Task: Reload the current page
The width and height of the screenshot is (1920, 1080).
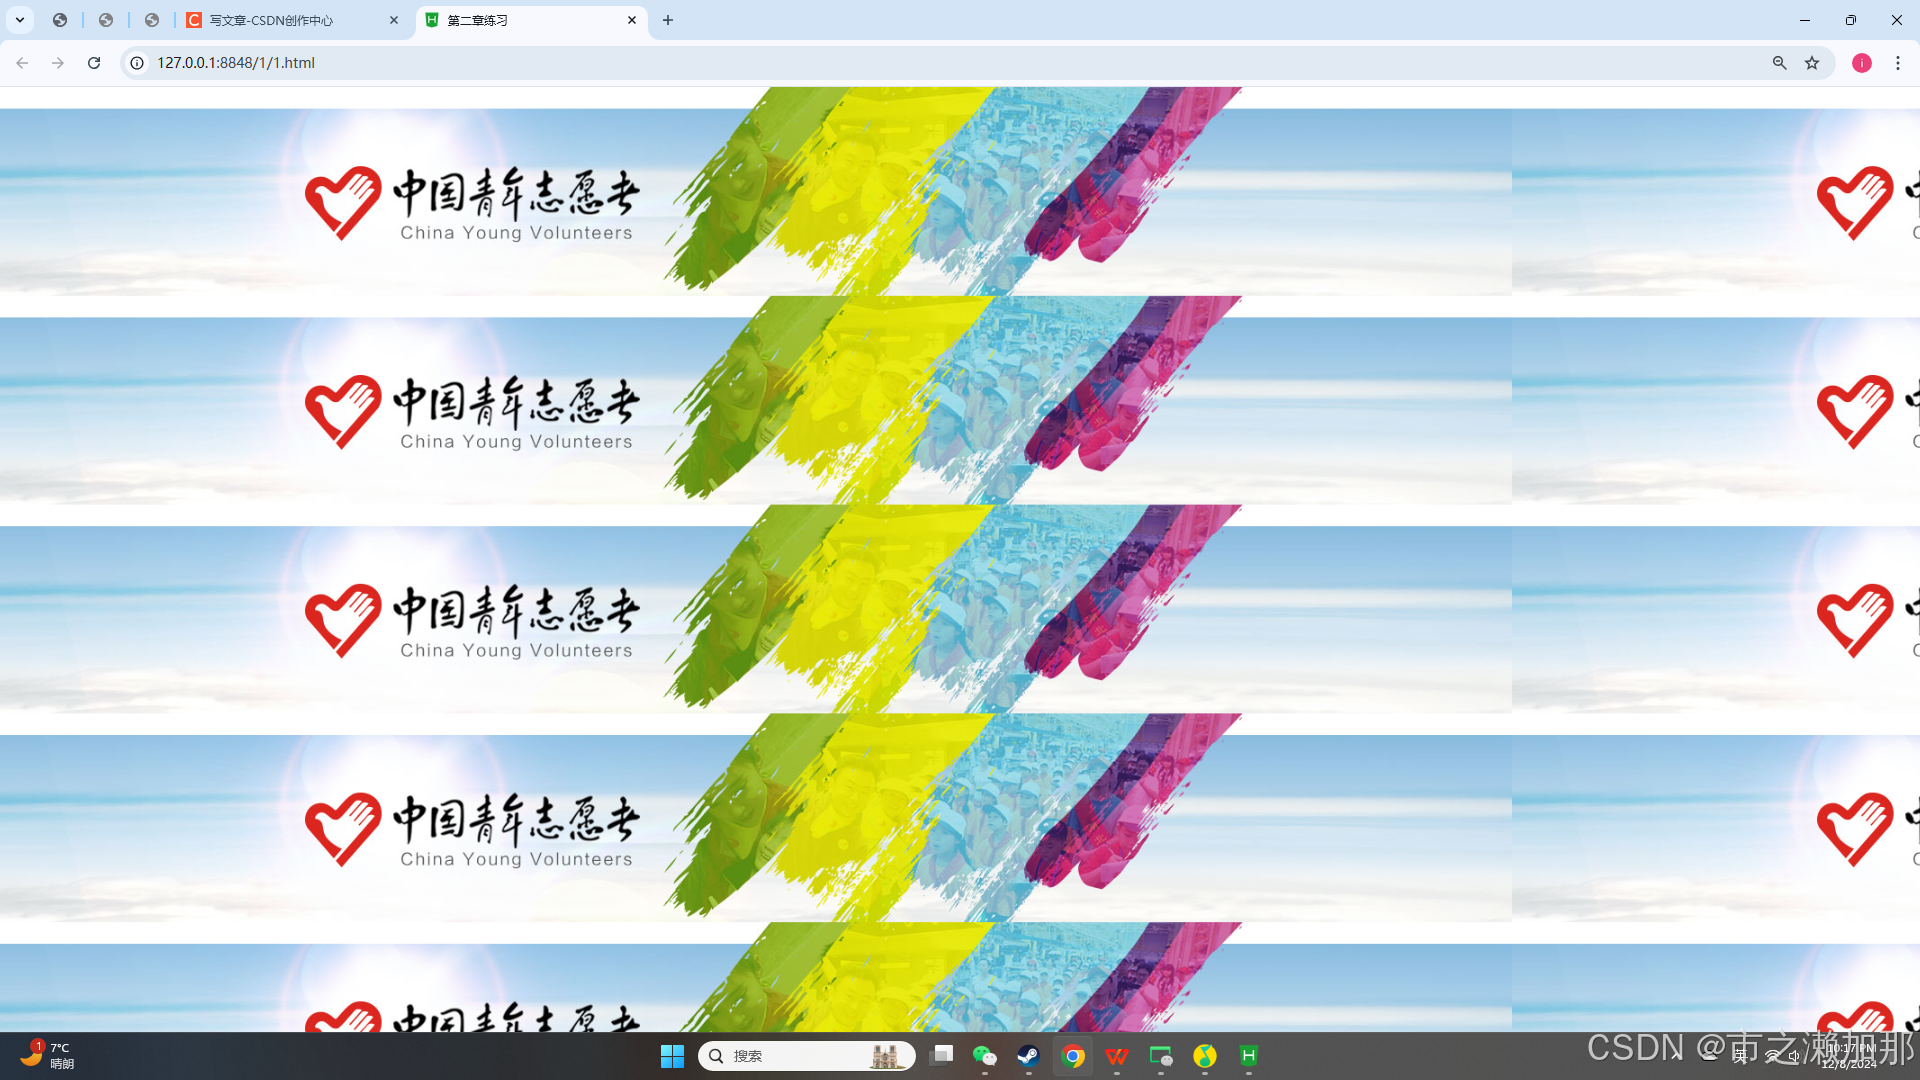Action: pyautogui.click(x=94, y=63)
